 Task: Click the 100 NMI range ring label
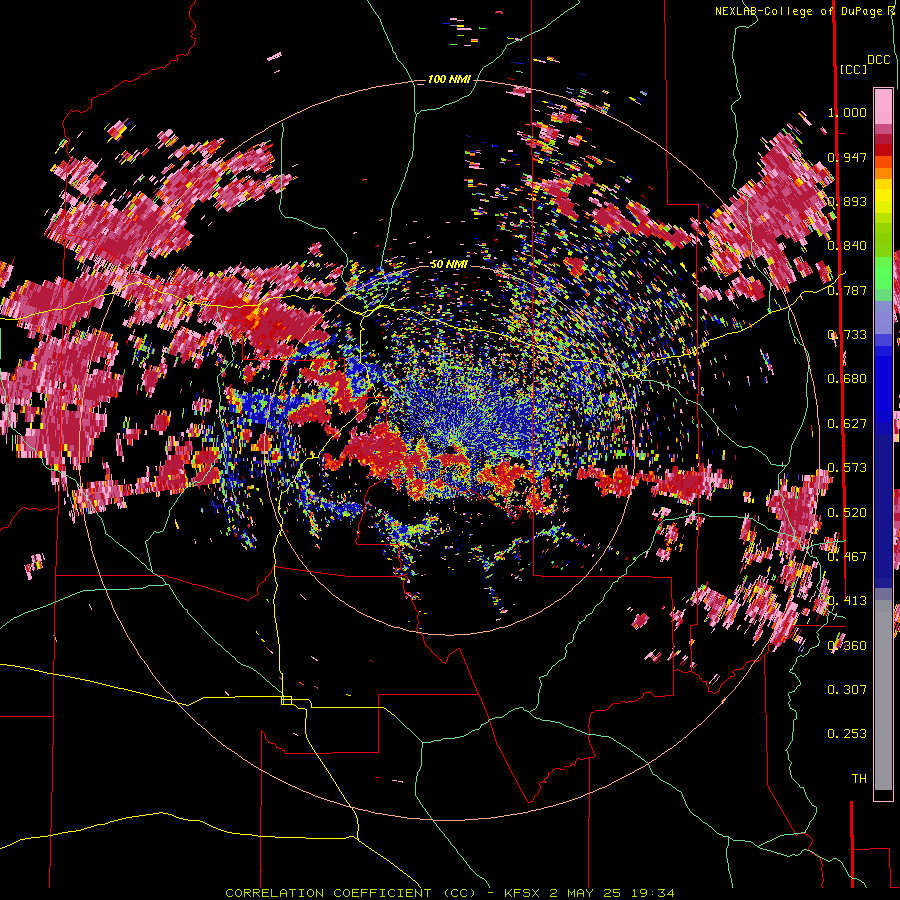tap(449, 79)
